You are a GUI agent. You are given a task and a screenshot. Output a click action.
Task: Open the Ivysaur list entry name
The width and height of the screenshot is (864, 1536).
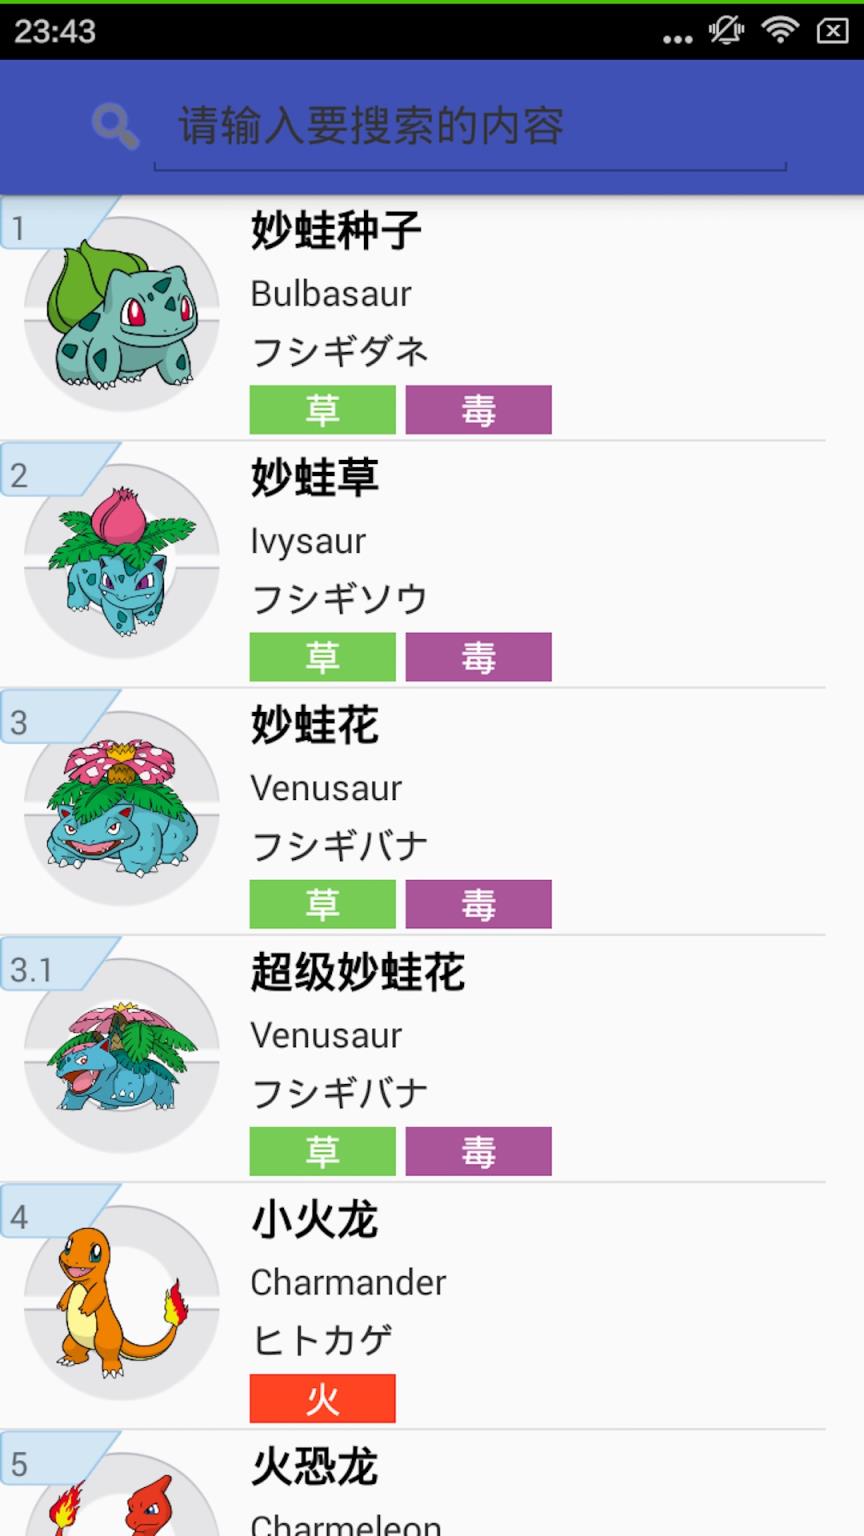click(308, 541)
